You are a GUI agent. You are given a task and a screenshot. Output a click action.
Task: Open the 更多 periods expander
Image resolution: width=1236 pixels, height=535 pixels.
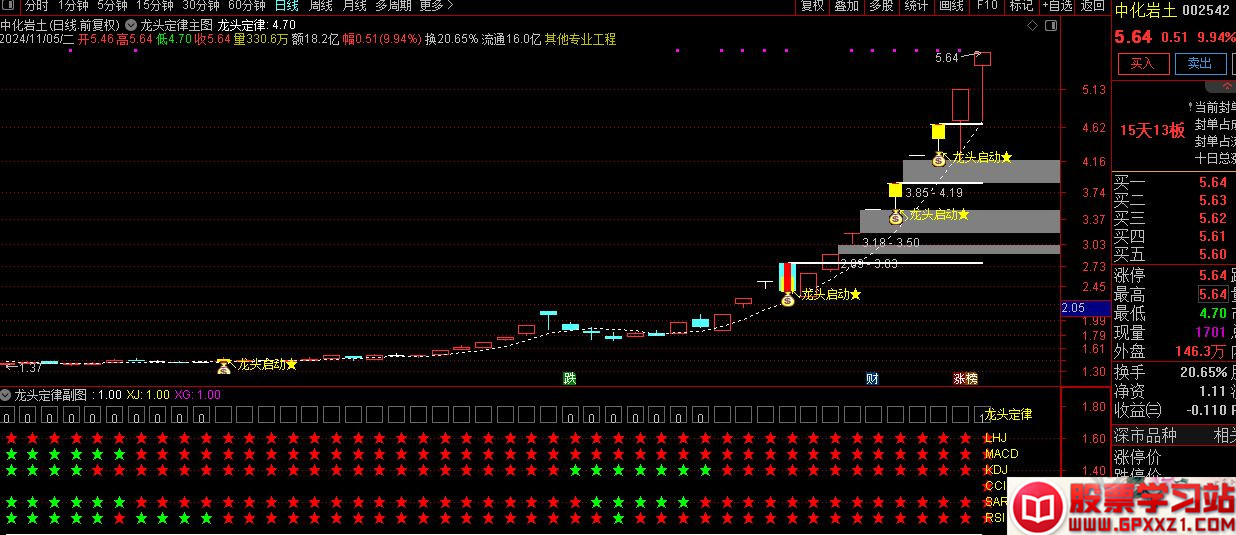[x=432, y=6]
